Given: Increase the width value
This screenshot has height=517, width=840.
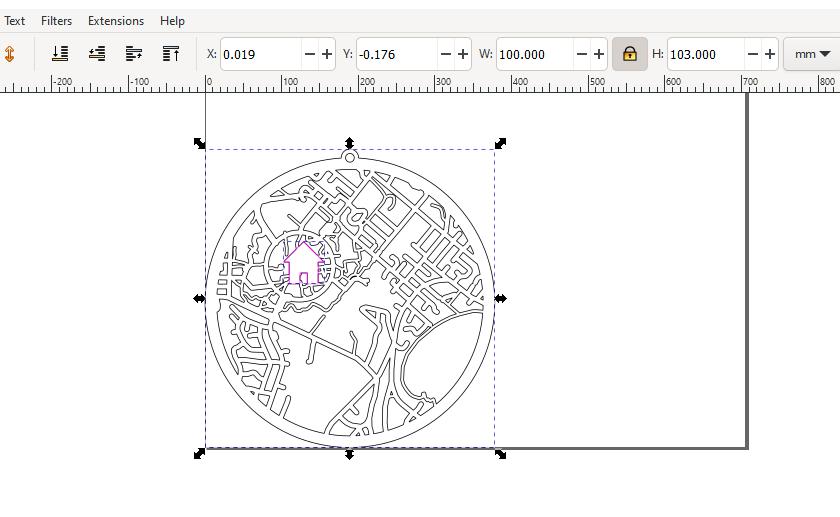Looking at the screenshot, I should click(x=599, y=54).
